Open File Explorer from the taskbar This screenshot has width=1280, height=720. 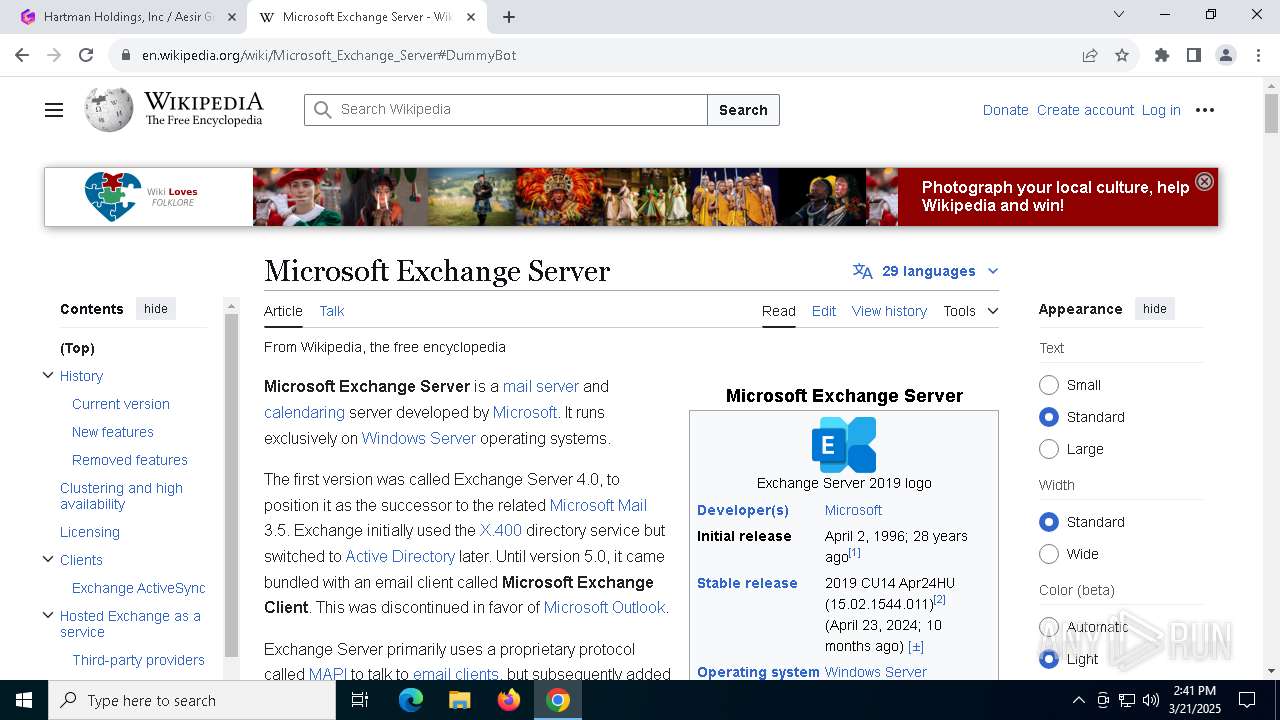point(459,700)
